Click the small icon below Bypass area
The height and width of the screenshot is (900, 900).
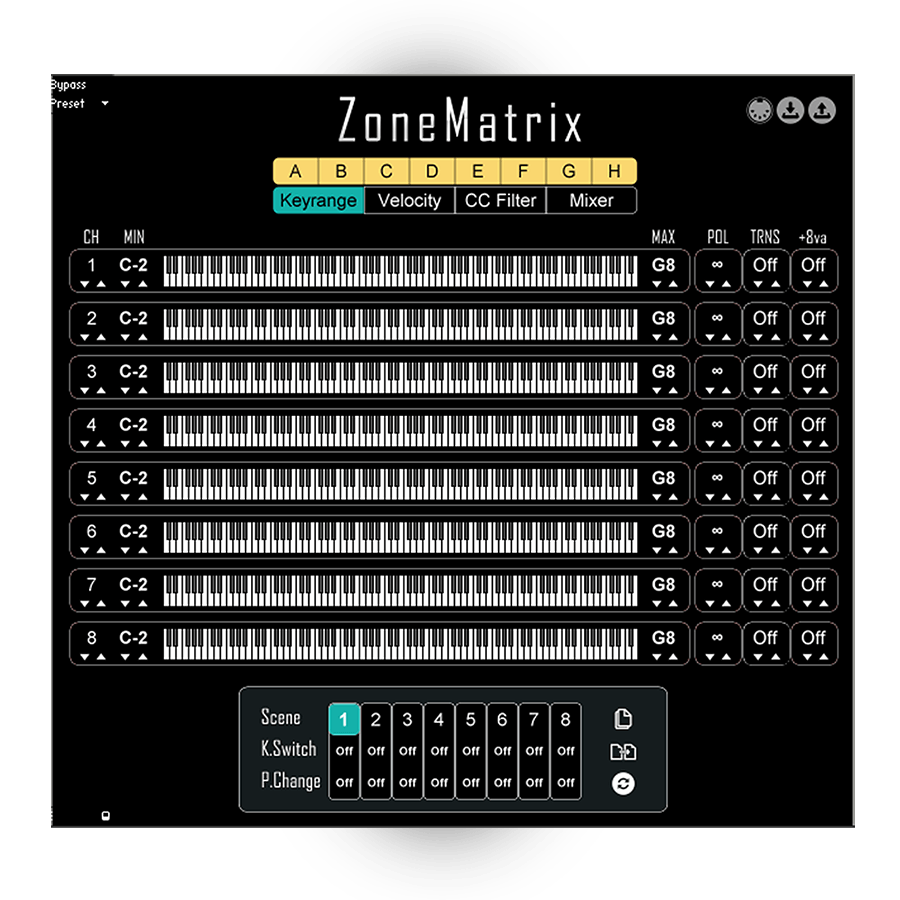(x=106, y=816)
